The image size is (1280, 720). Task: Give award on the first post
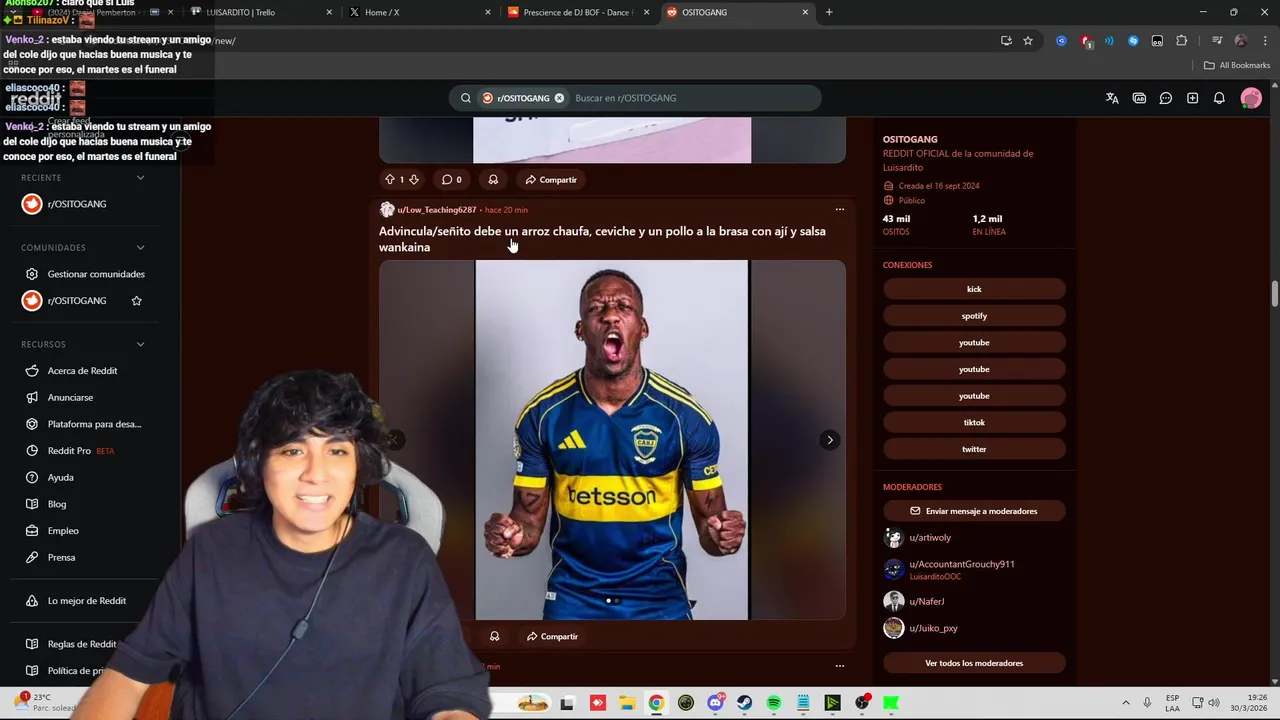(493, 180)
